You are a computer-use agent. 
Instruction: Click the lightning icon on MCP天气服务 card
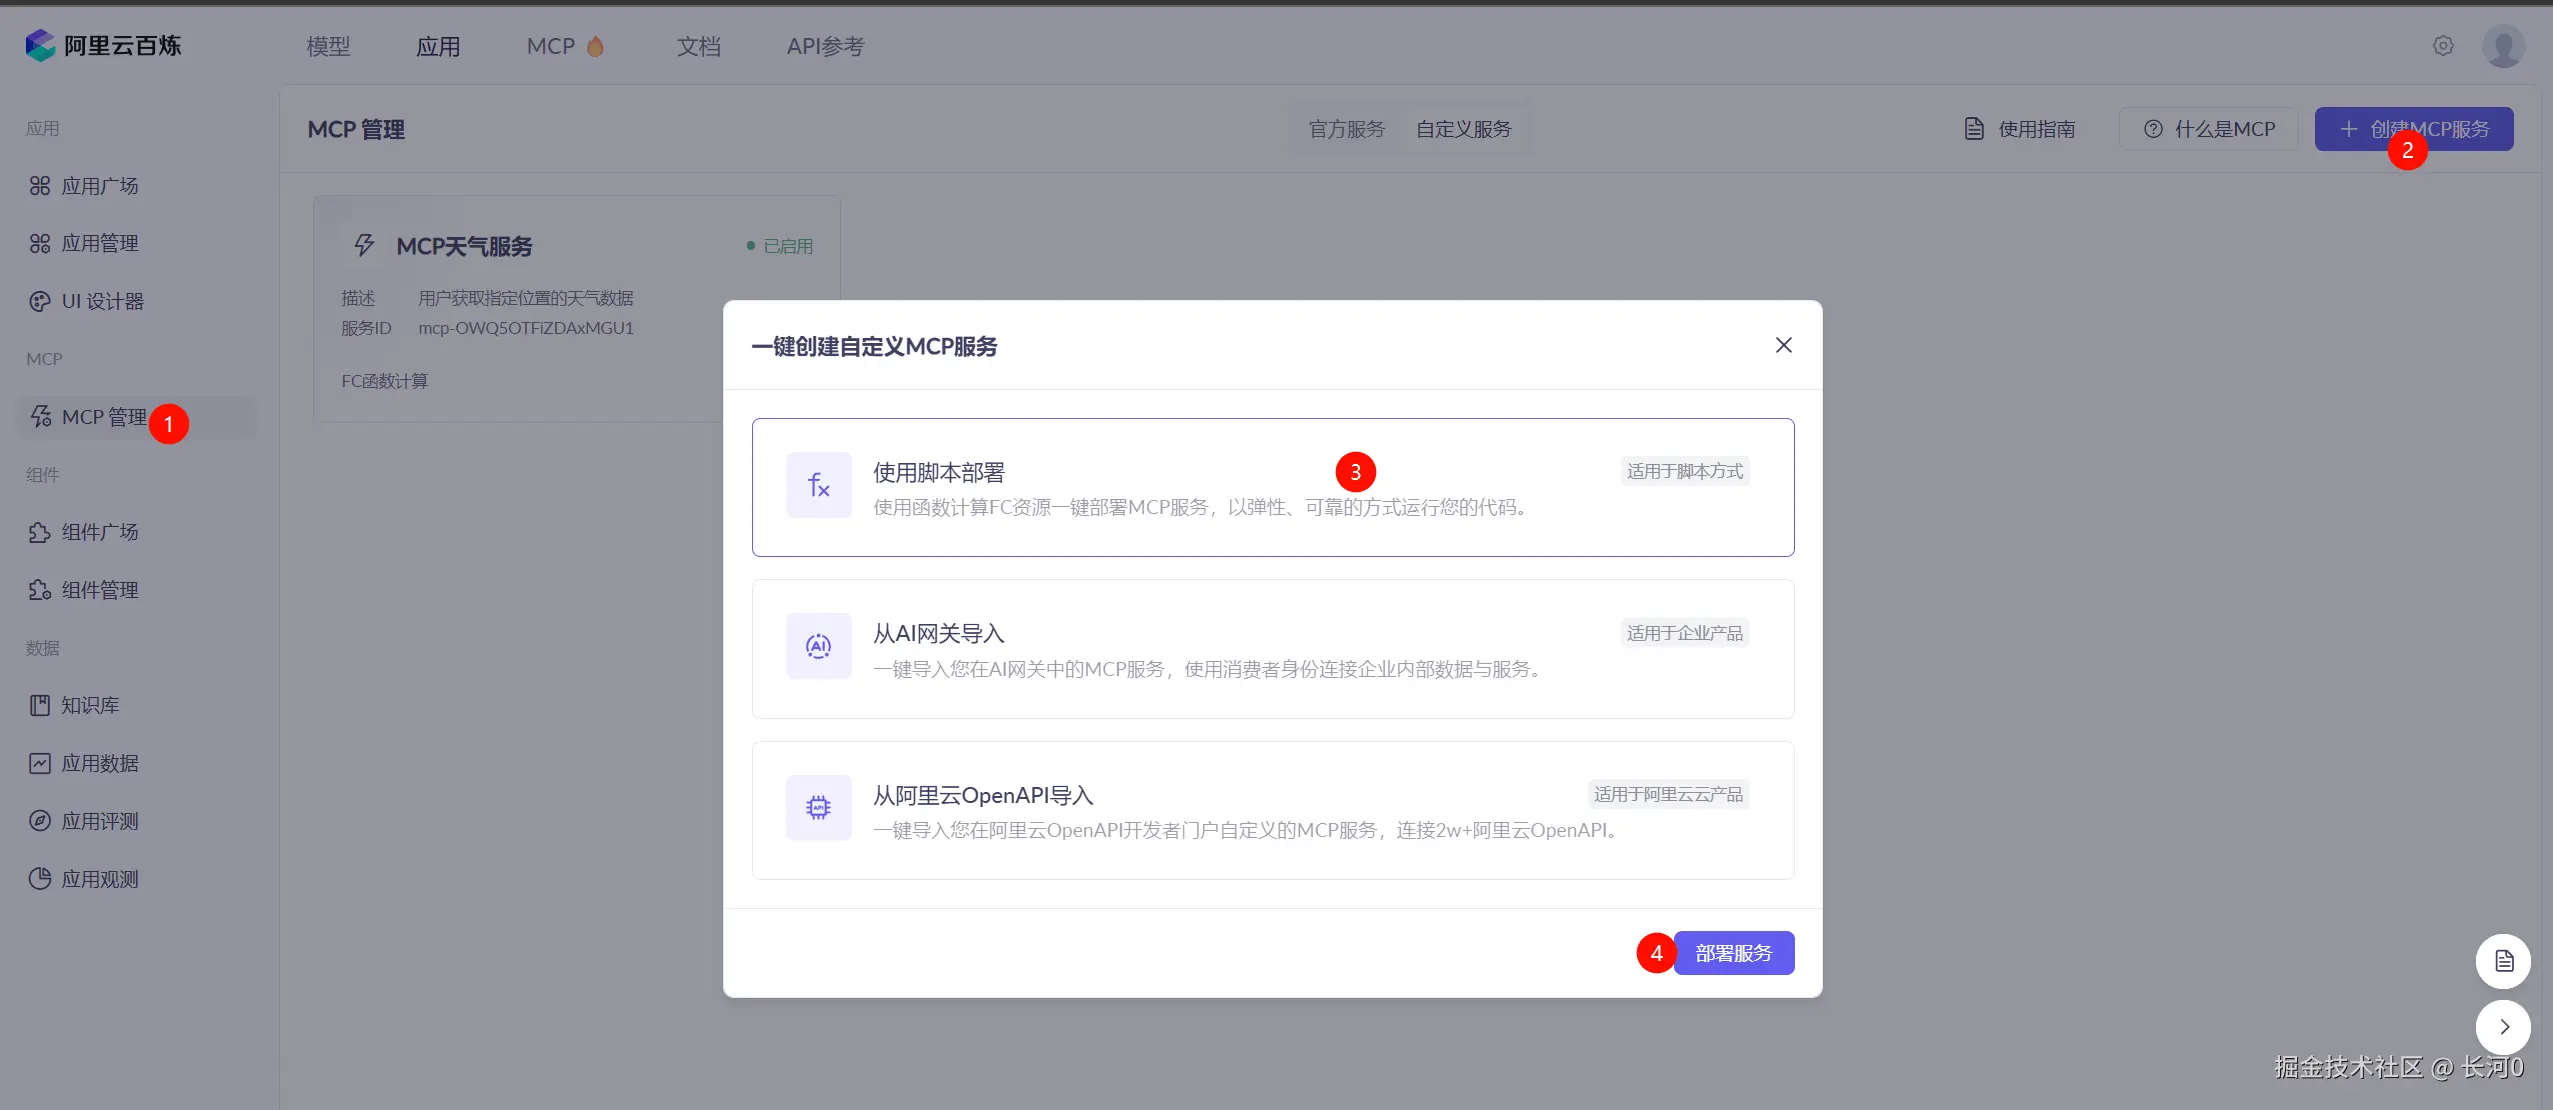(364, 245)
